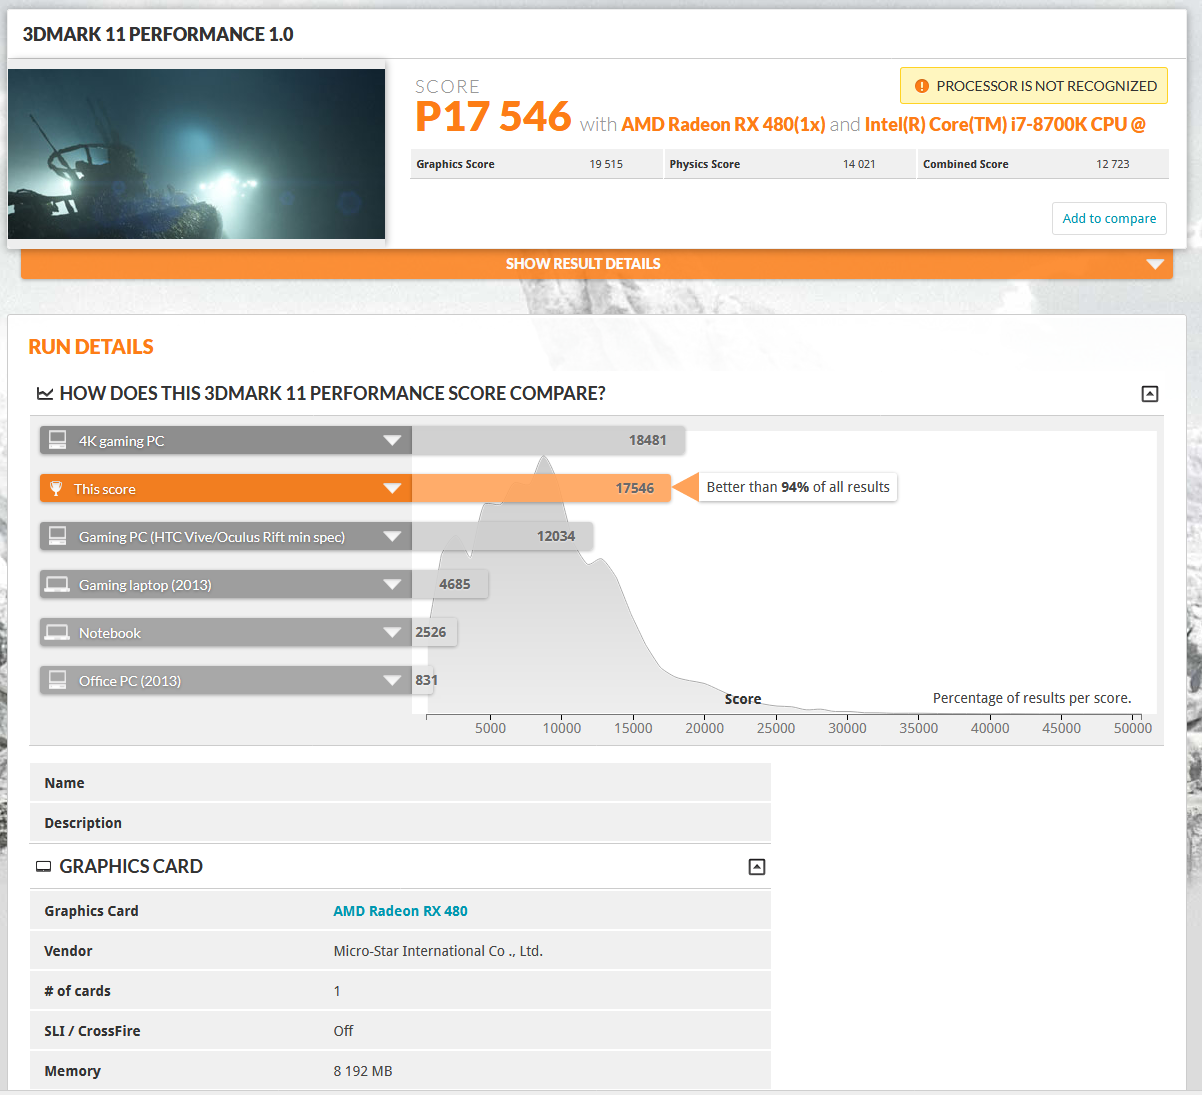This screenshot has height=1095, width=1202.
Task: Open the Notebook row dropdown arrow
Action: click(x=392, y=632)
